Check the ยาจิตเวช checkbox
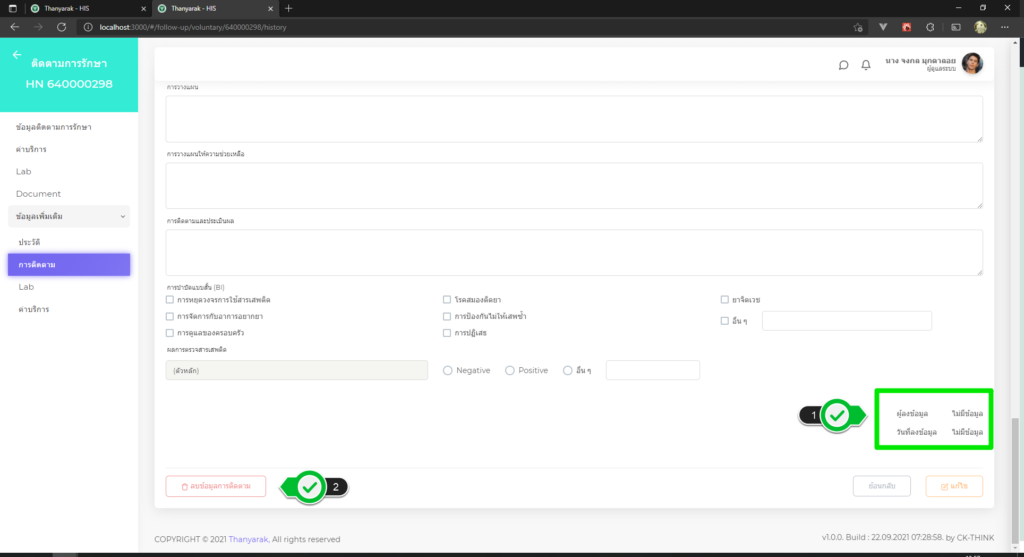 coord(724,299)
